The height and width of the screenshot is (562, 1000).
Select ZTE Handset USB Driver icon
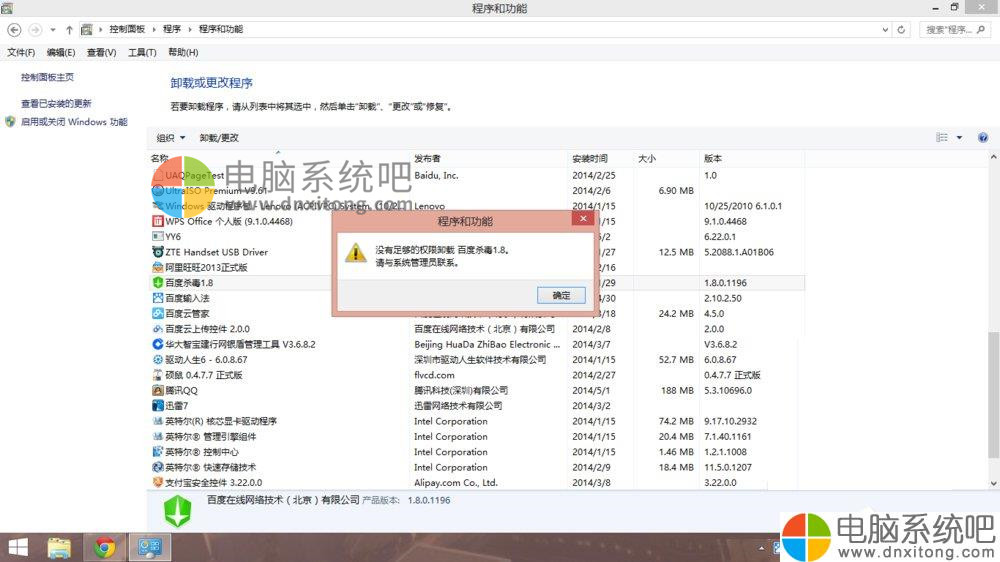coord(158,252)
